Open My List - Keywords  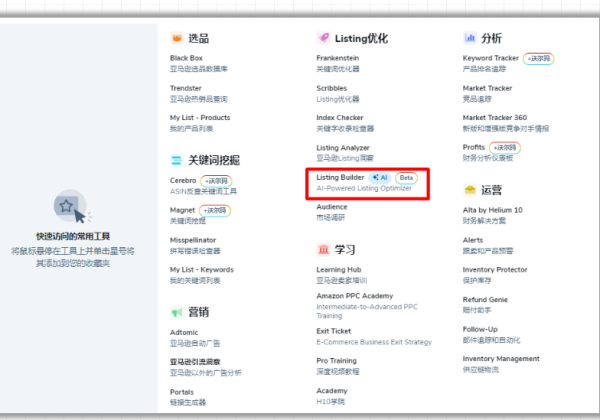[x=202, y=270]
